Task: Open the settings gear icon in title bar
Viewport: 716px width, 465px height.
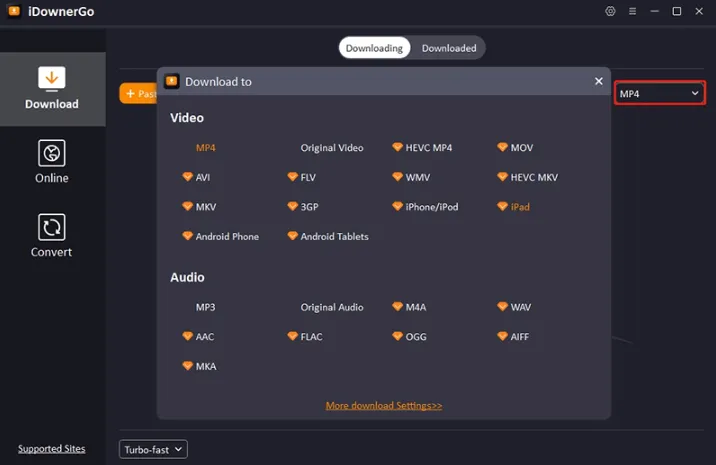Action: (610, 11)
